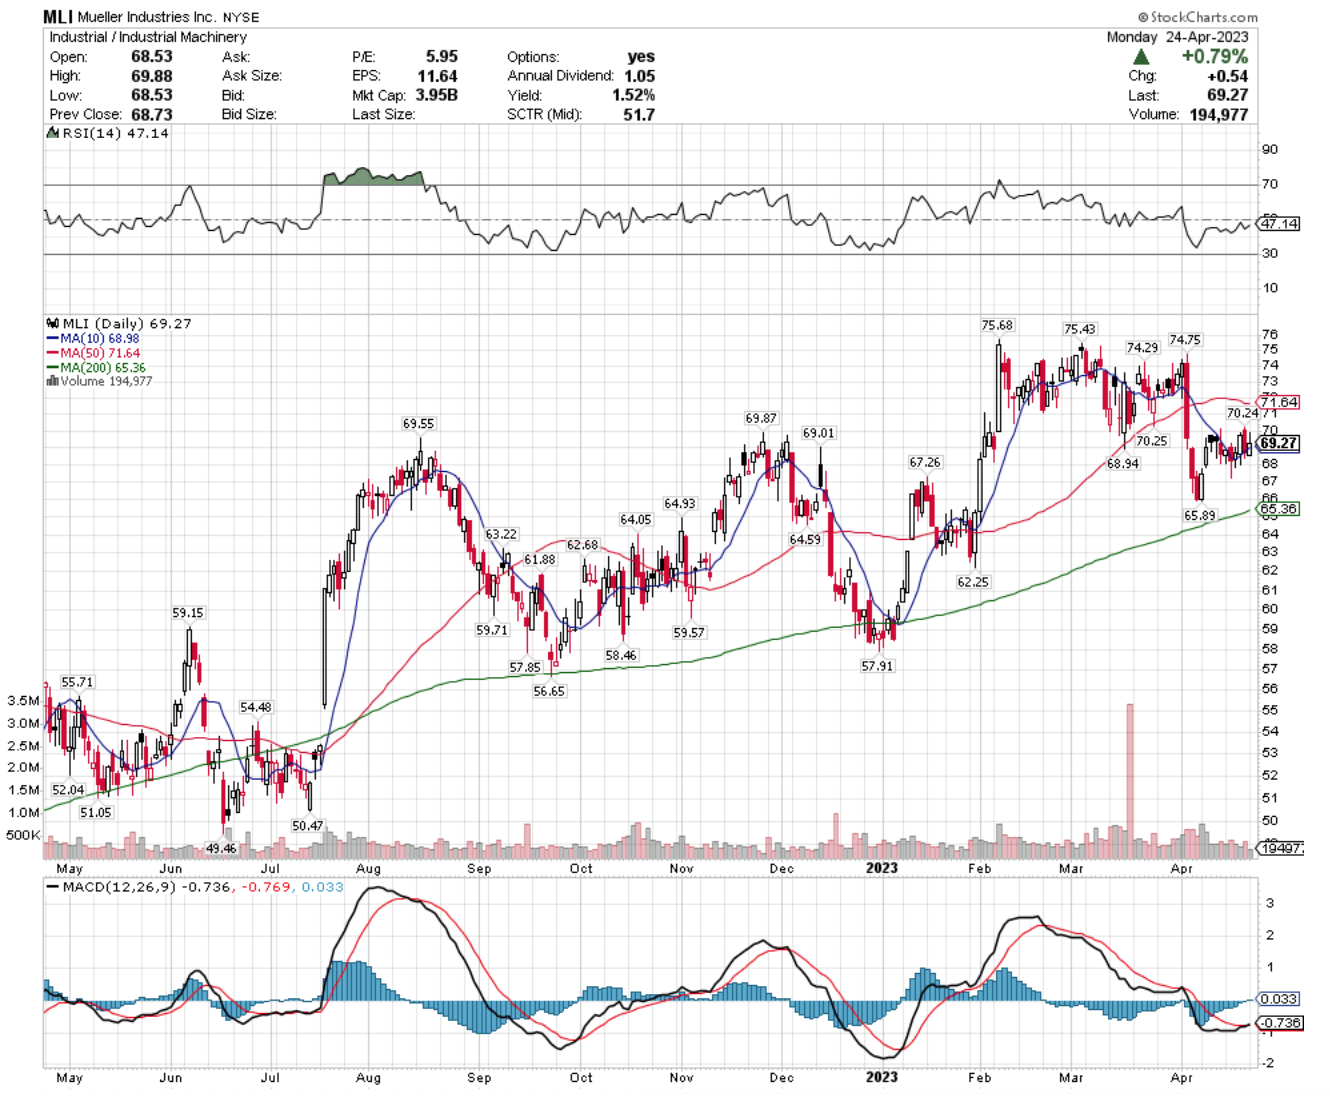The height and width of the screenshot is (1096, 1330).
Task: Click the header Volume value 194,977
Action: tap(1218, 114)
